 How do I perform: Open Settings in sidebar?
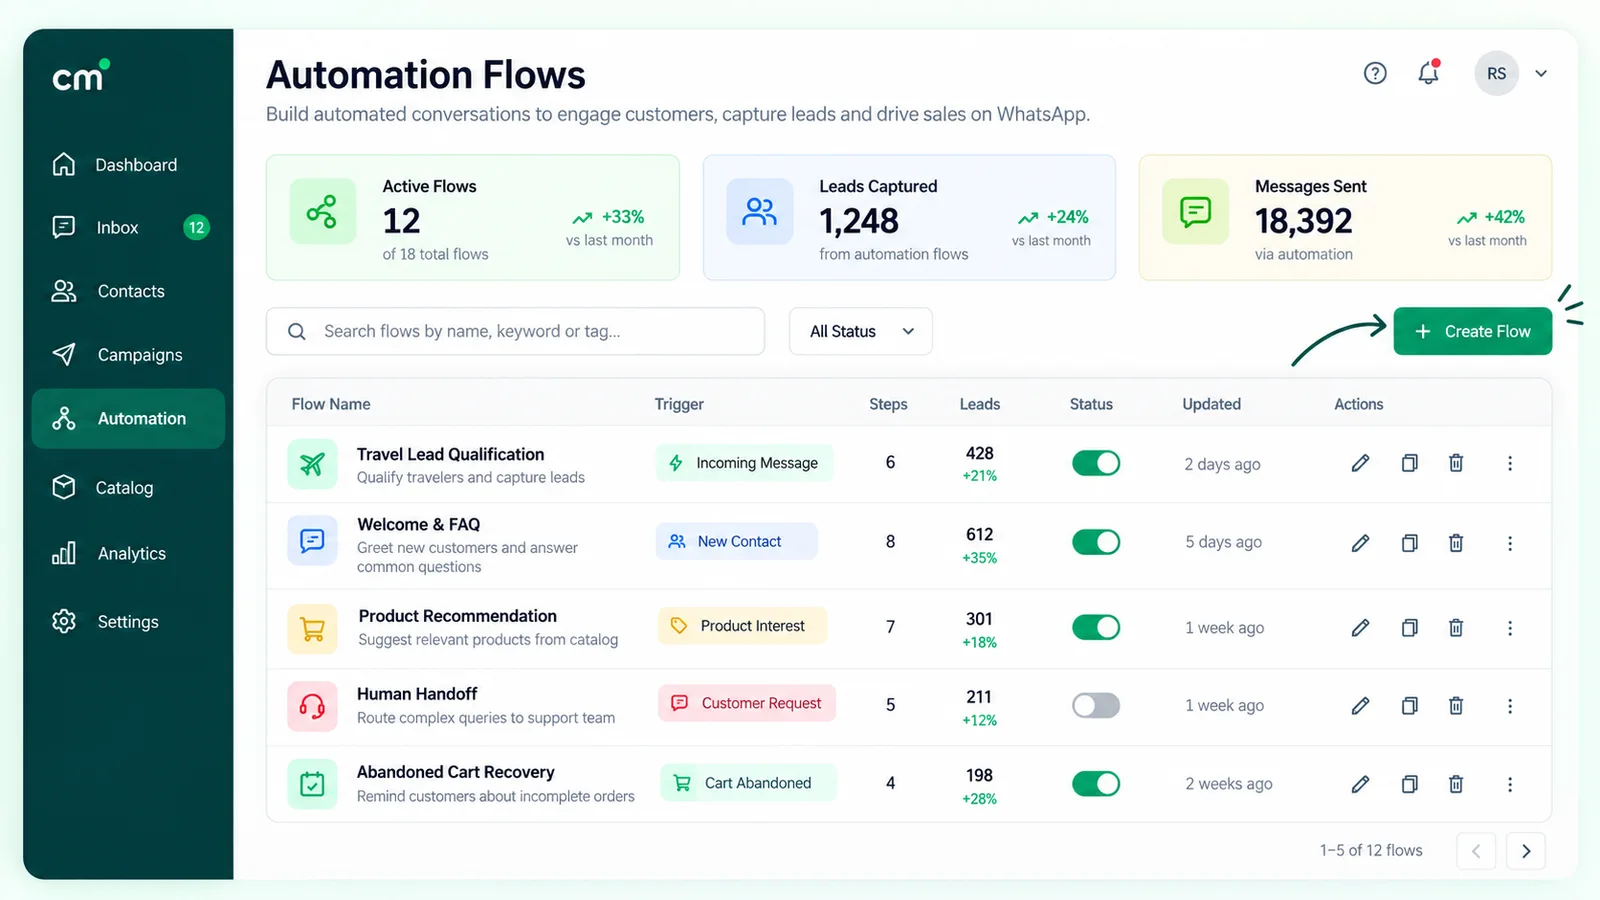[128, 621]
